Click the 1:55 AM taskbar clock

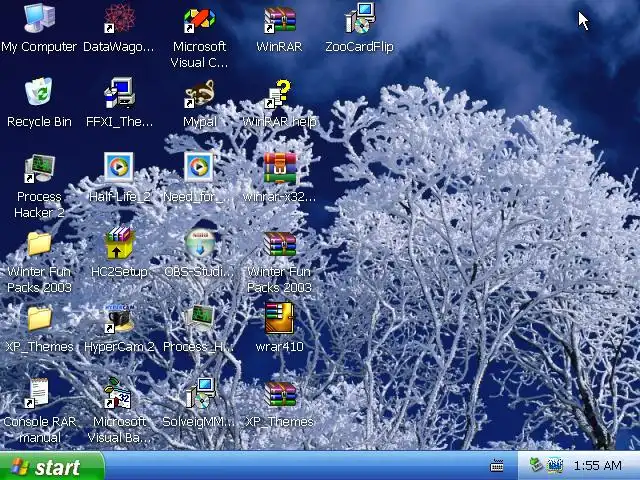[598, 465]
